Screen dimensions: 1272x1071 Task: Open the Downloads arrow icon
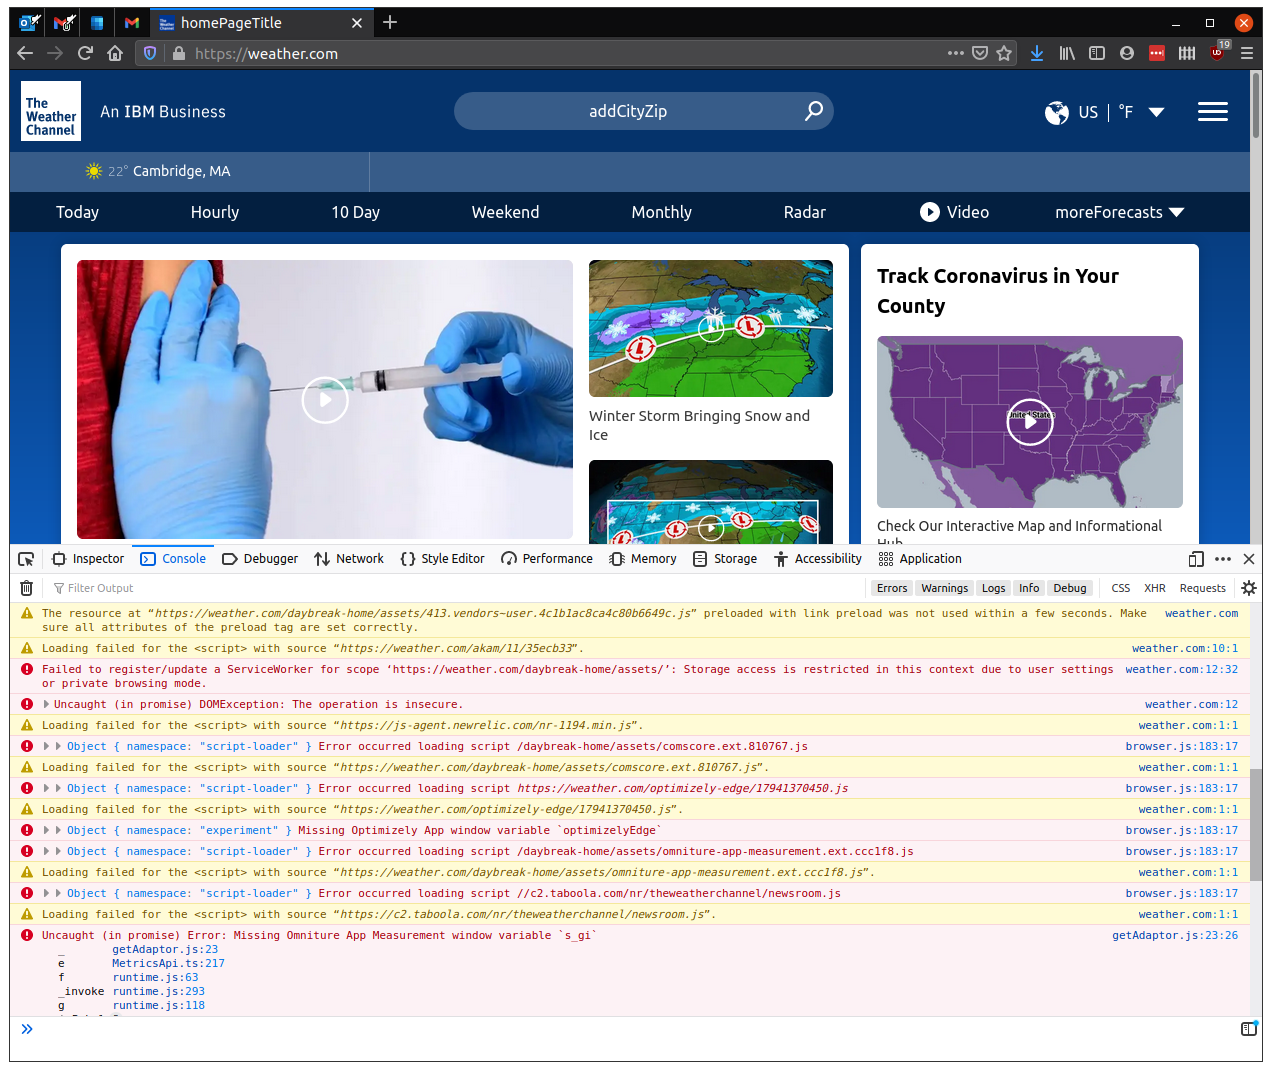click(x=1037, y=53)
